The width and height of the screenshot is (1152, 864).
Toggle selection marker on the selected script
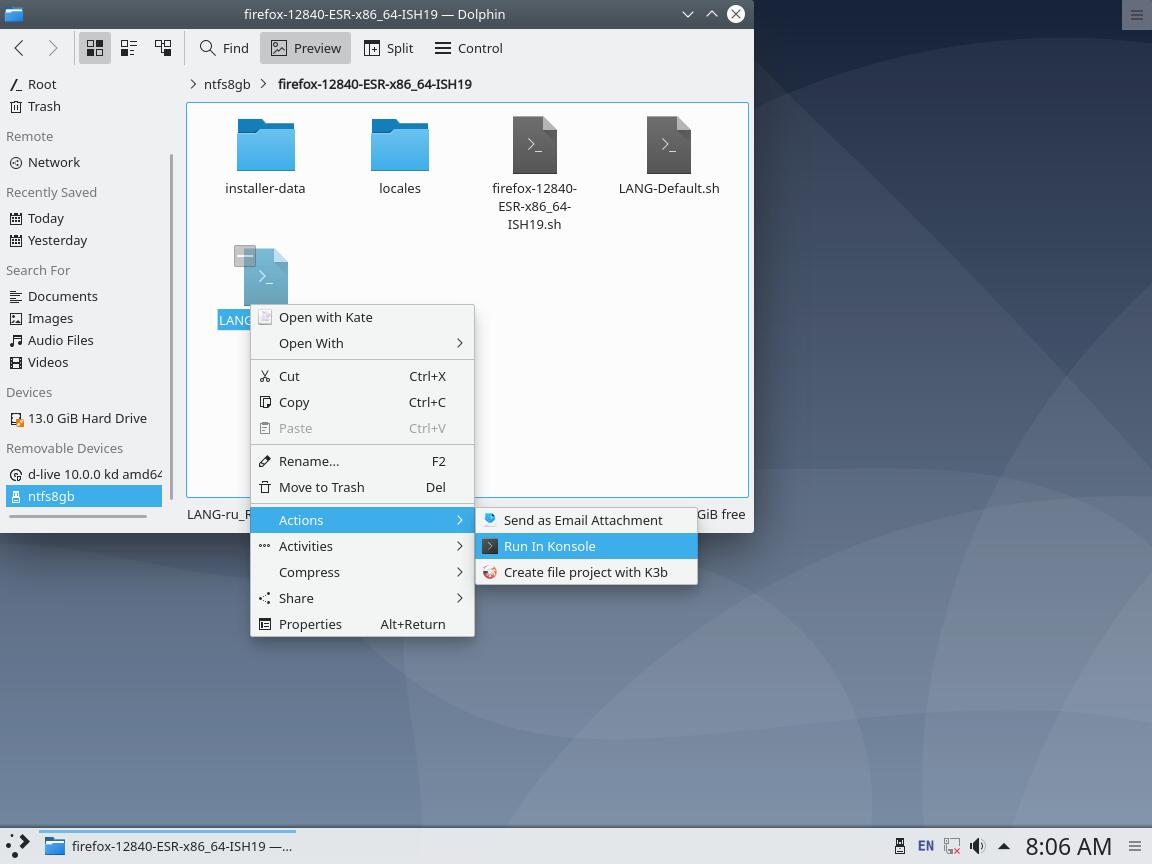point(245,256)
